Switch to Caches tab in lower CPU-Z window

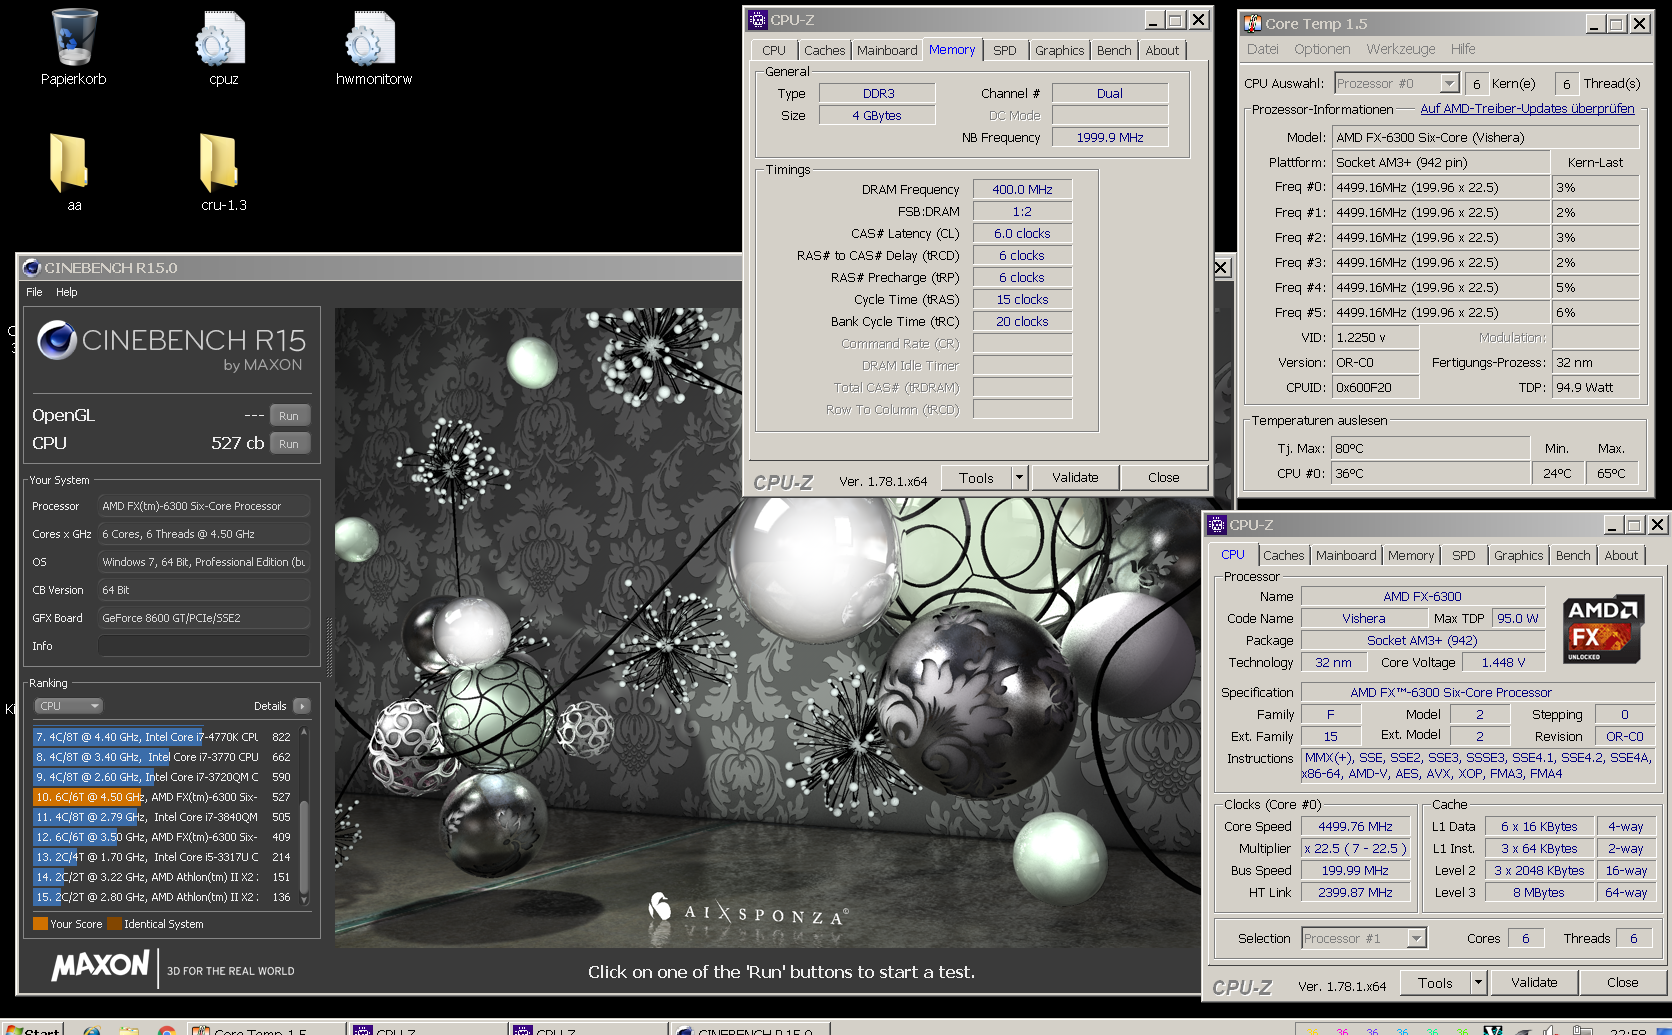pos(1284,555)
